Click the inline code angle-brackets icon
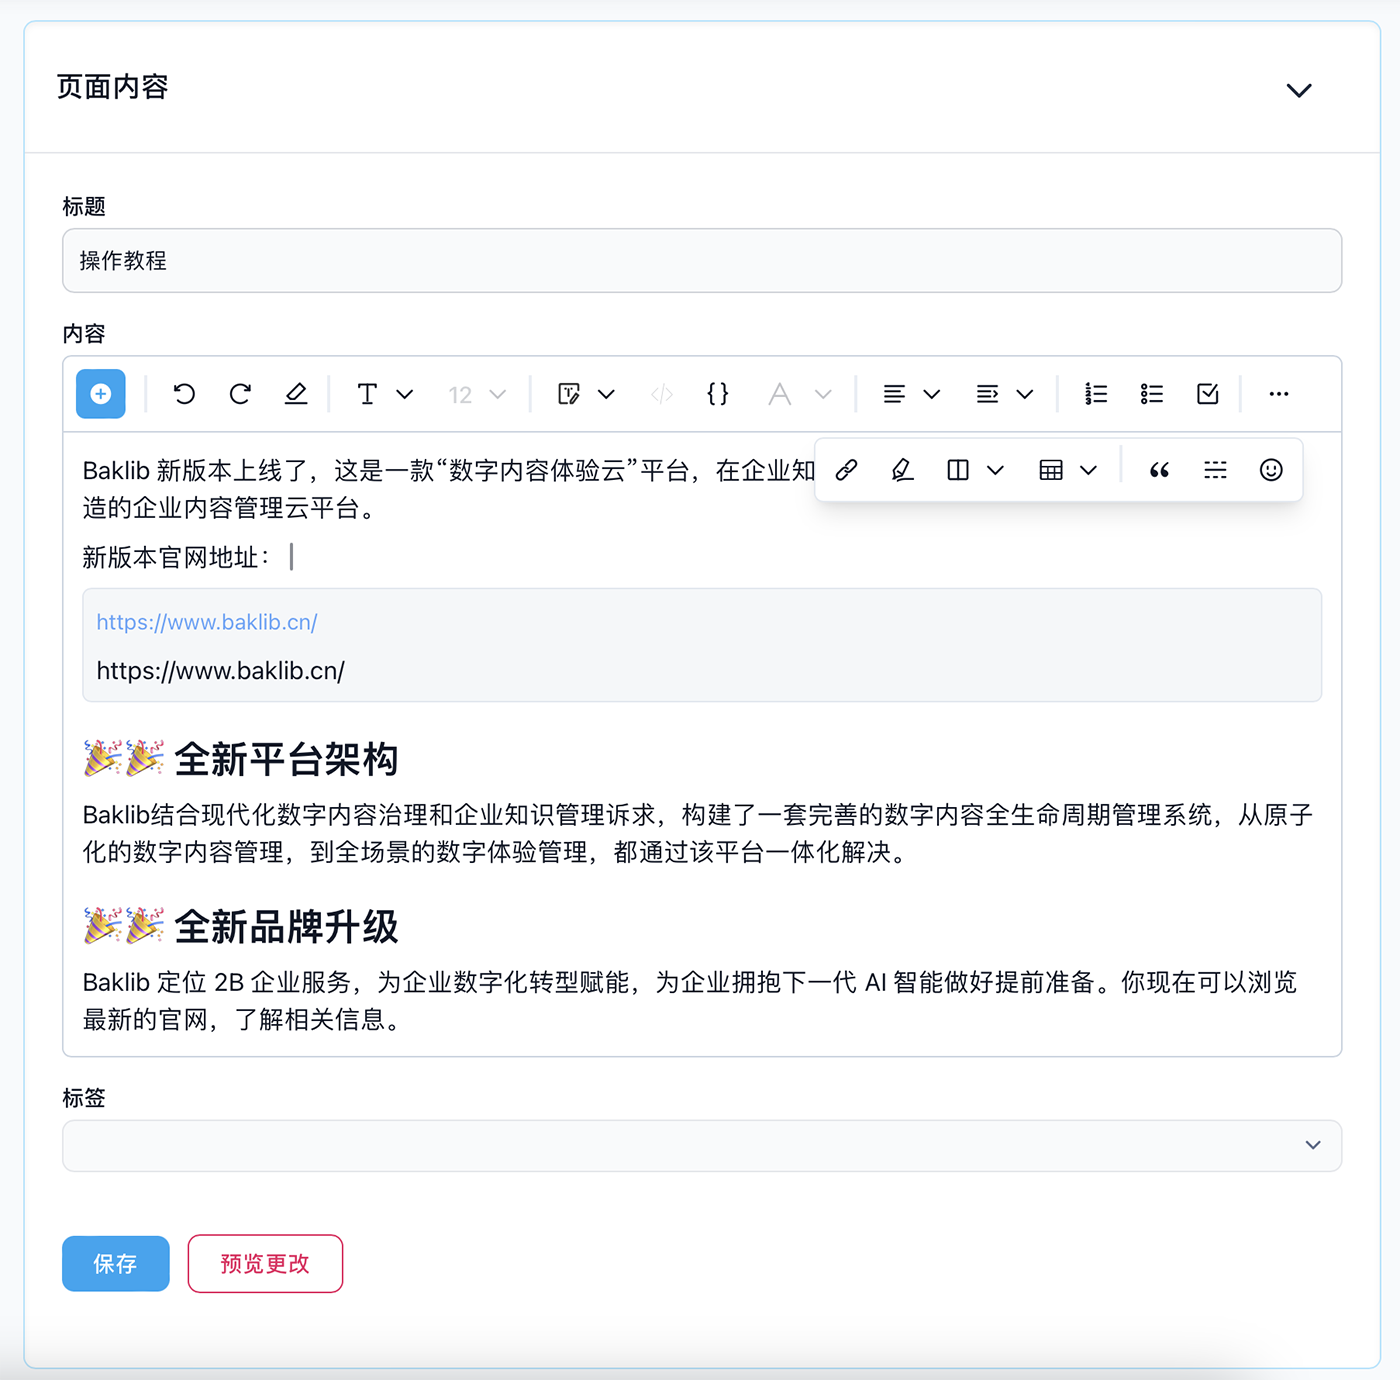Image resolution: width=1400 pixels, height=1380 pixels. pos(662,394)
